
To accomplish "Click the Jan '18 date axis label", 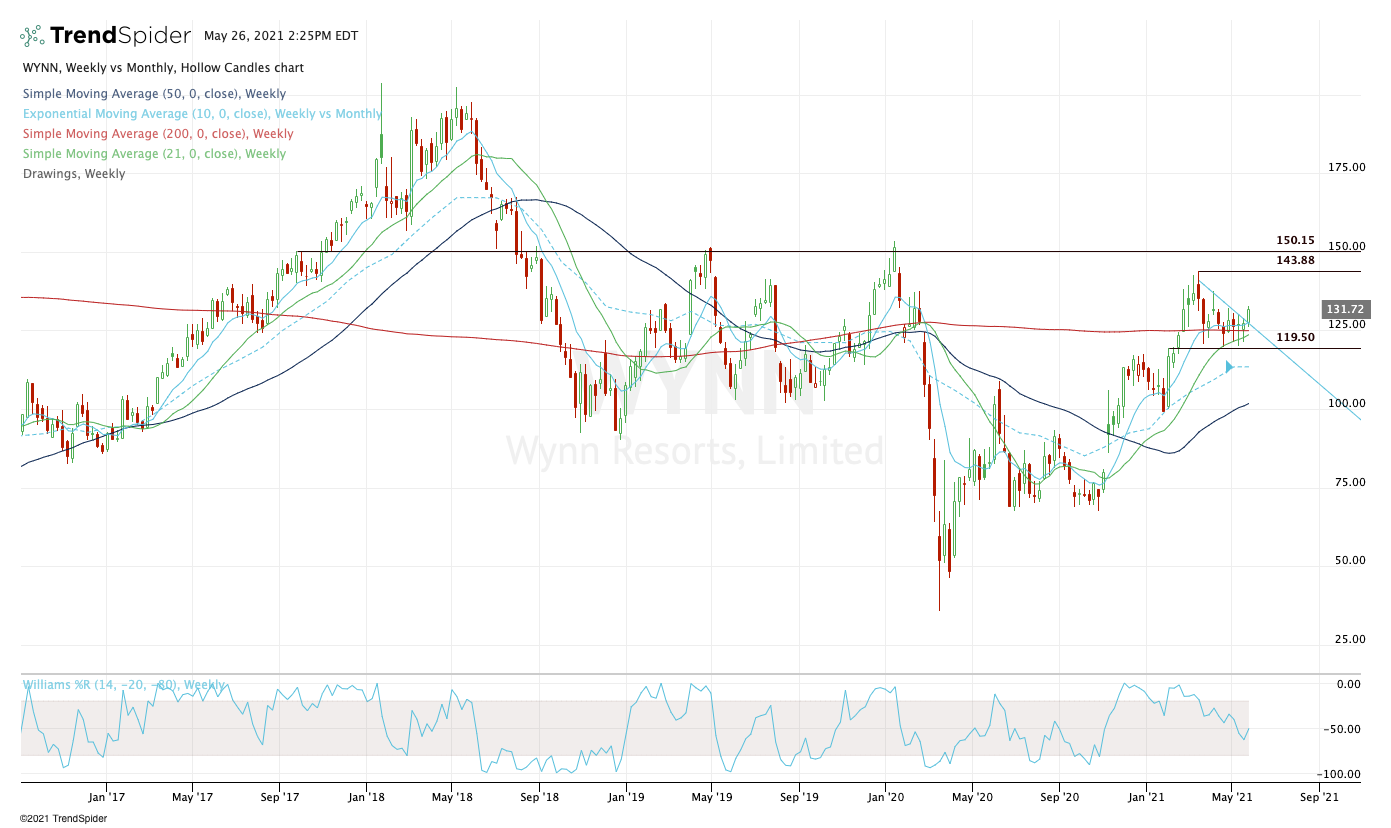I will point(366,797).
